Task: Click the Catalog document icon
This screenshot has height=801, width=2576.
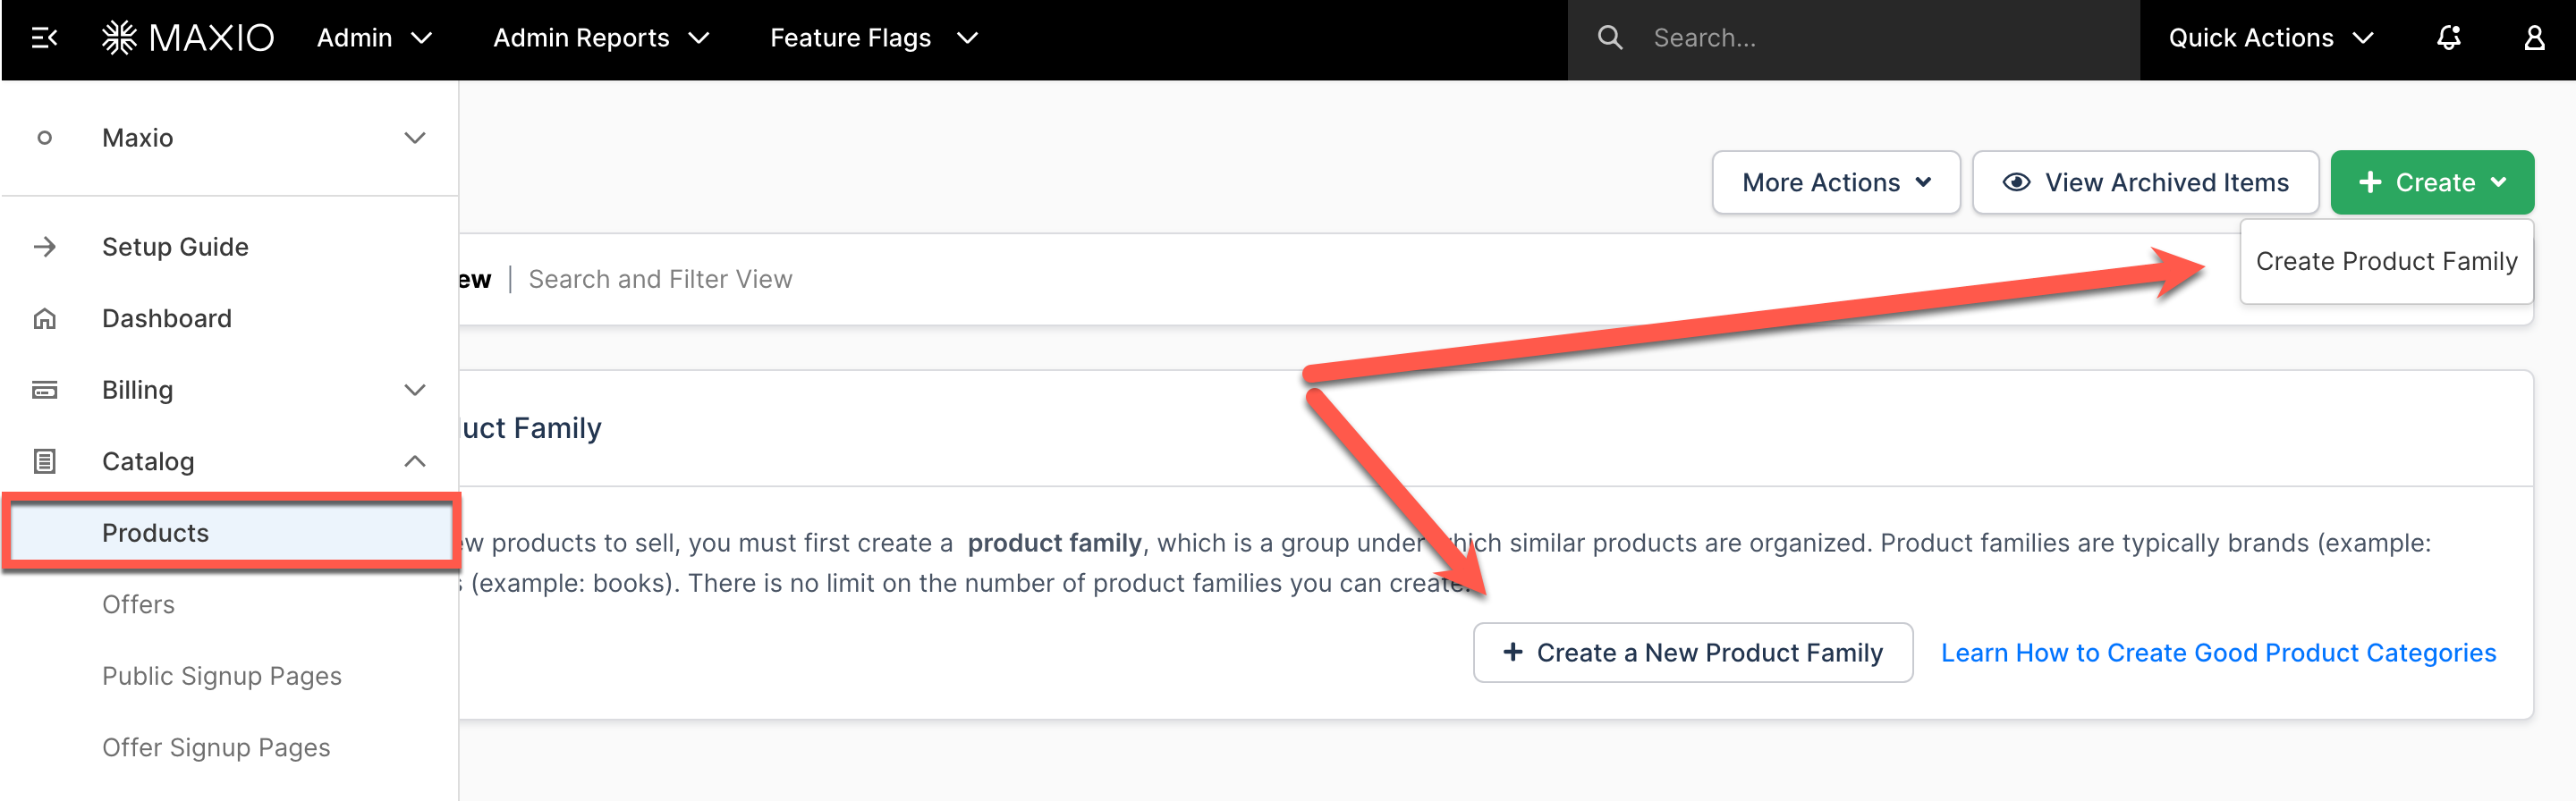Action: [45, 462]
